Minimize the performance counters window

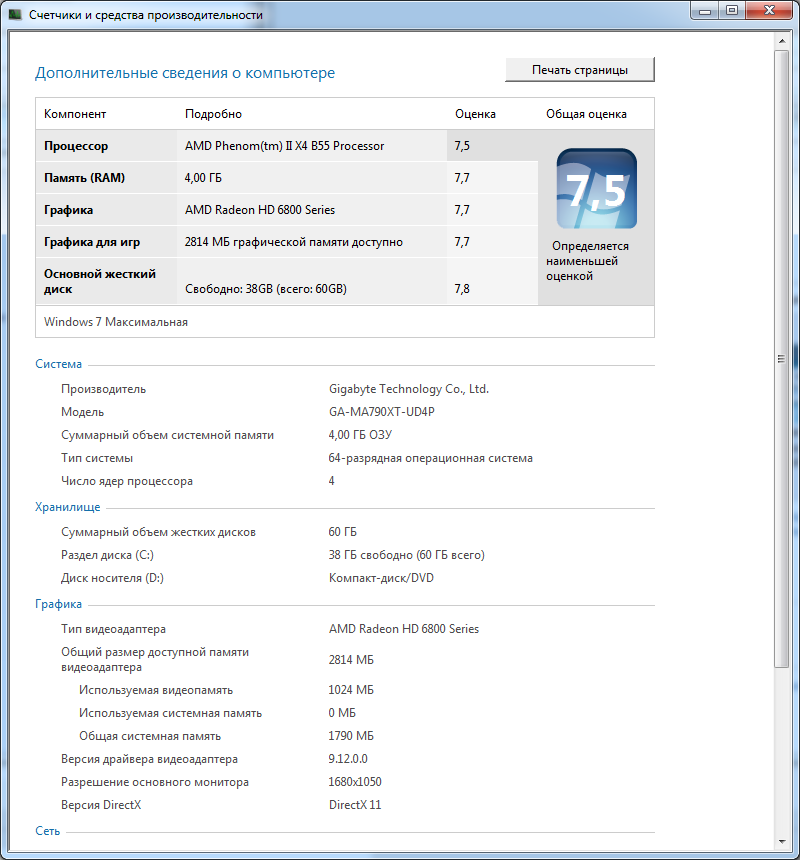coord(705,10)
